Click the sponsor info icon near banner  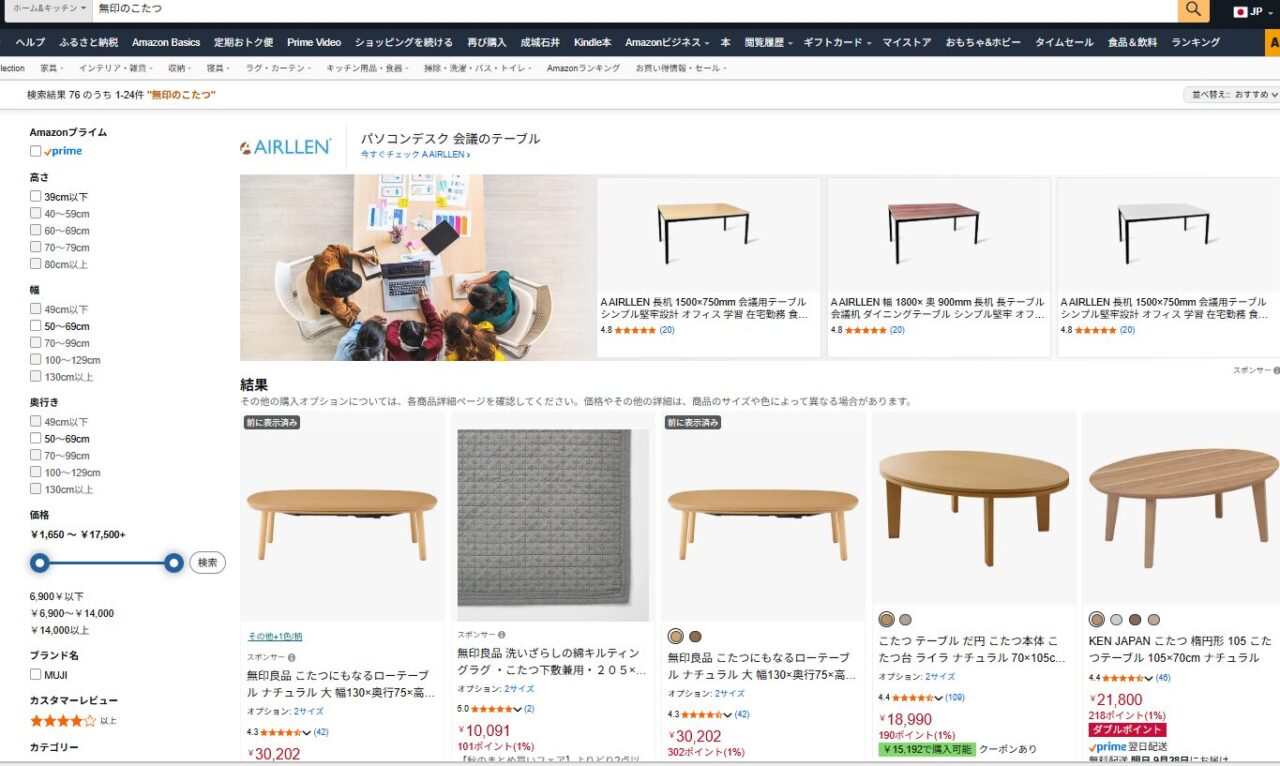(x=1276, y=370)
